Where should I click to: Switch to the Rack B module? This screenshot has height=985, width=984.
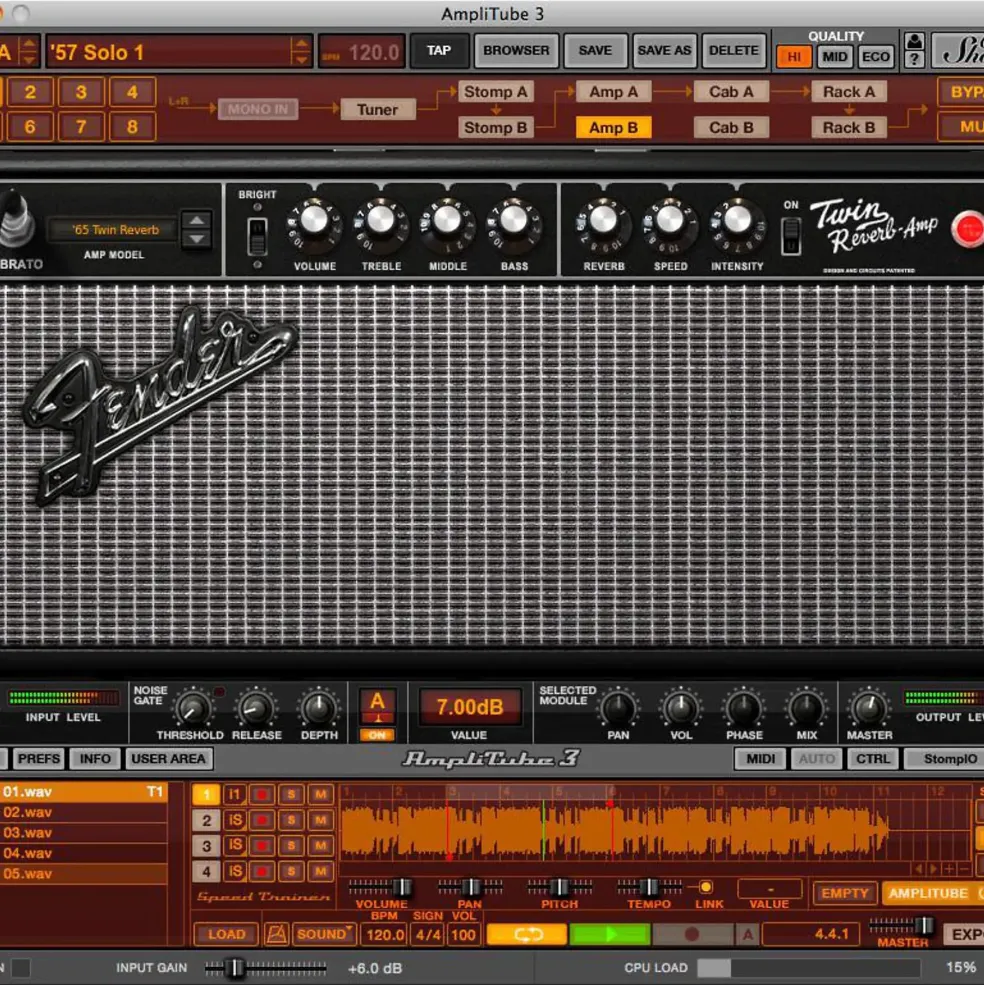849,128
